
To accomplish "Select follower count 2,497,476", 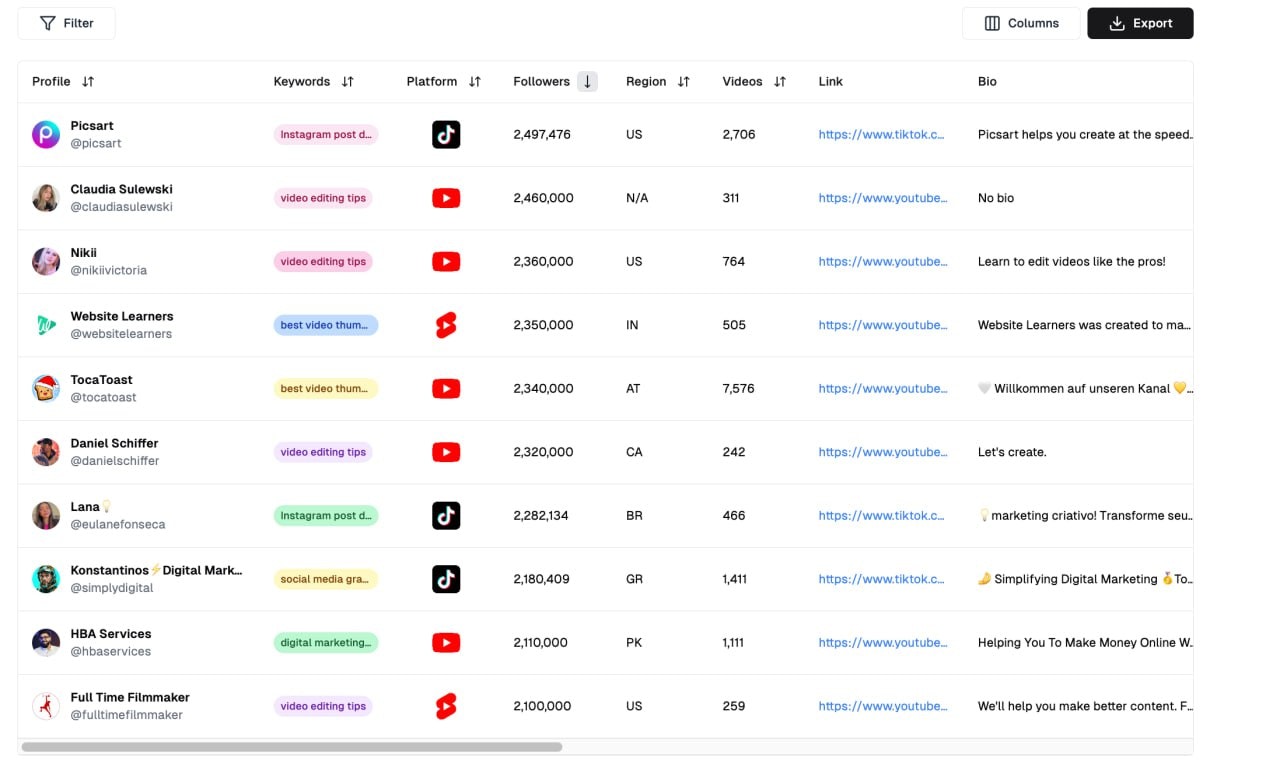I will point(542,134).
